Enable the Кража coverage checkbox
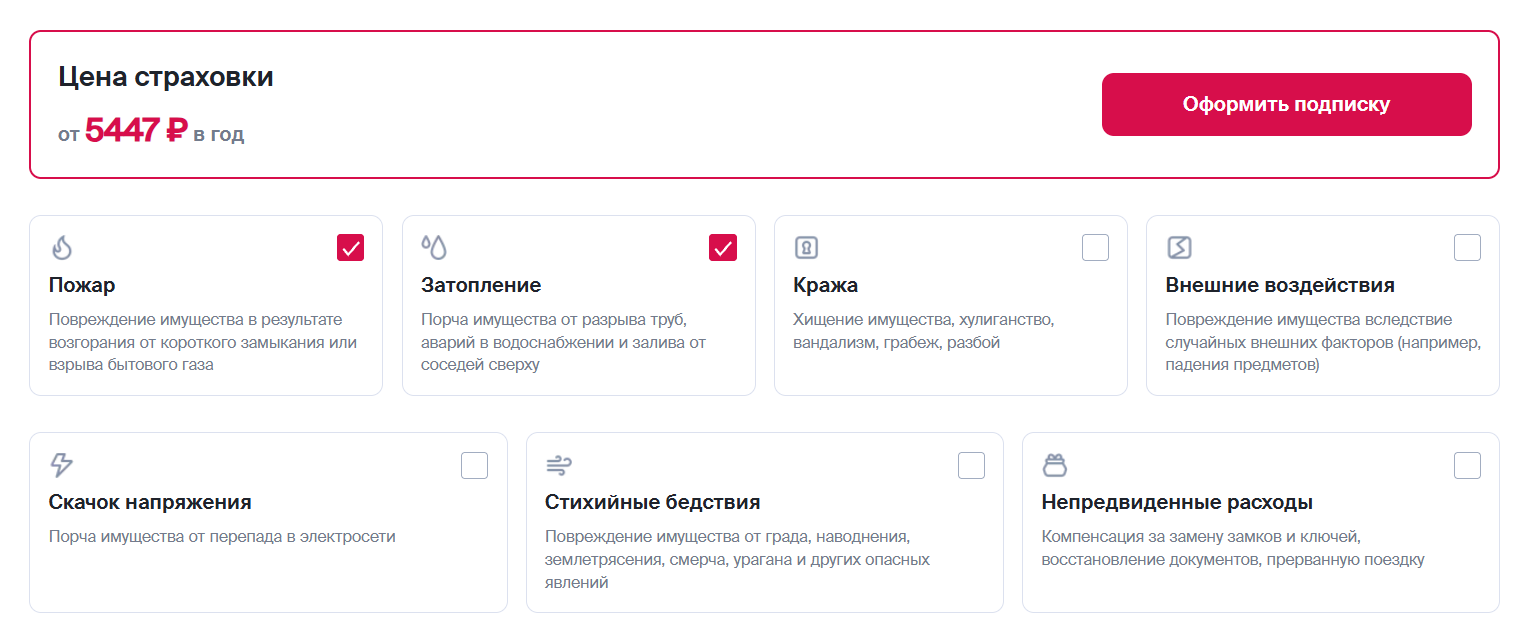 tap(1095, 247)
